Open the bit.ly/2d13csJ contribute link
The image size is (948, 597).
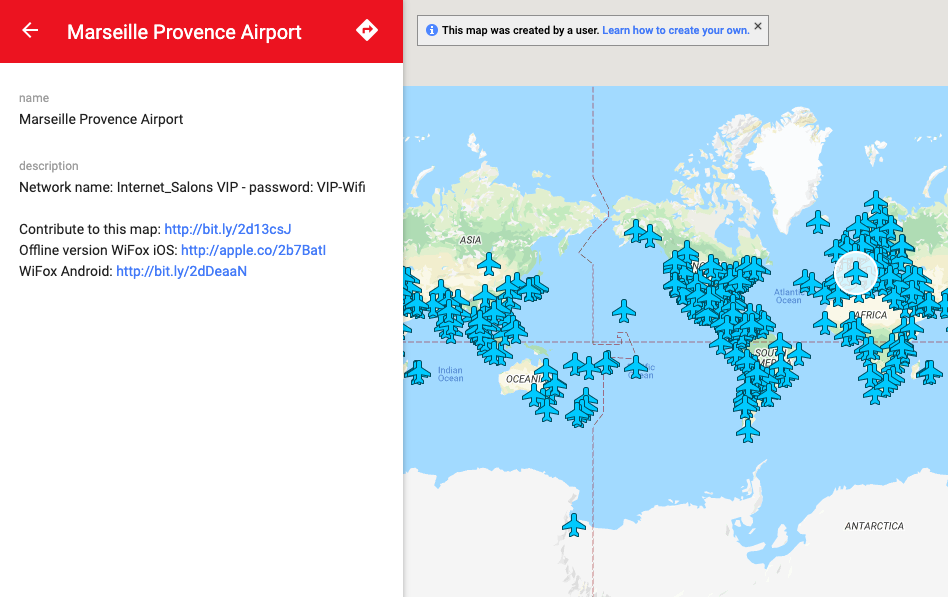[x=228, y=229]
